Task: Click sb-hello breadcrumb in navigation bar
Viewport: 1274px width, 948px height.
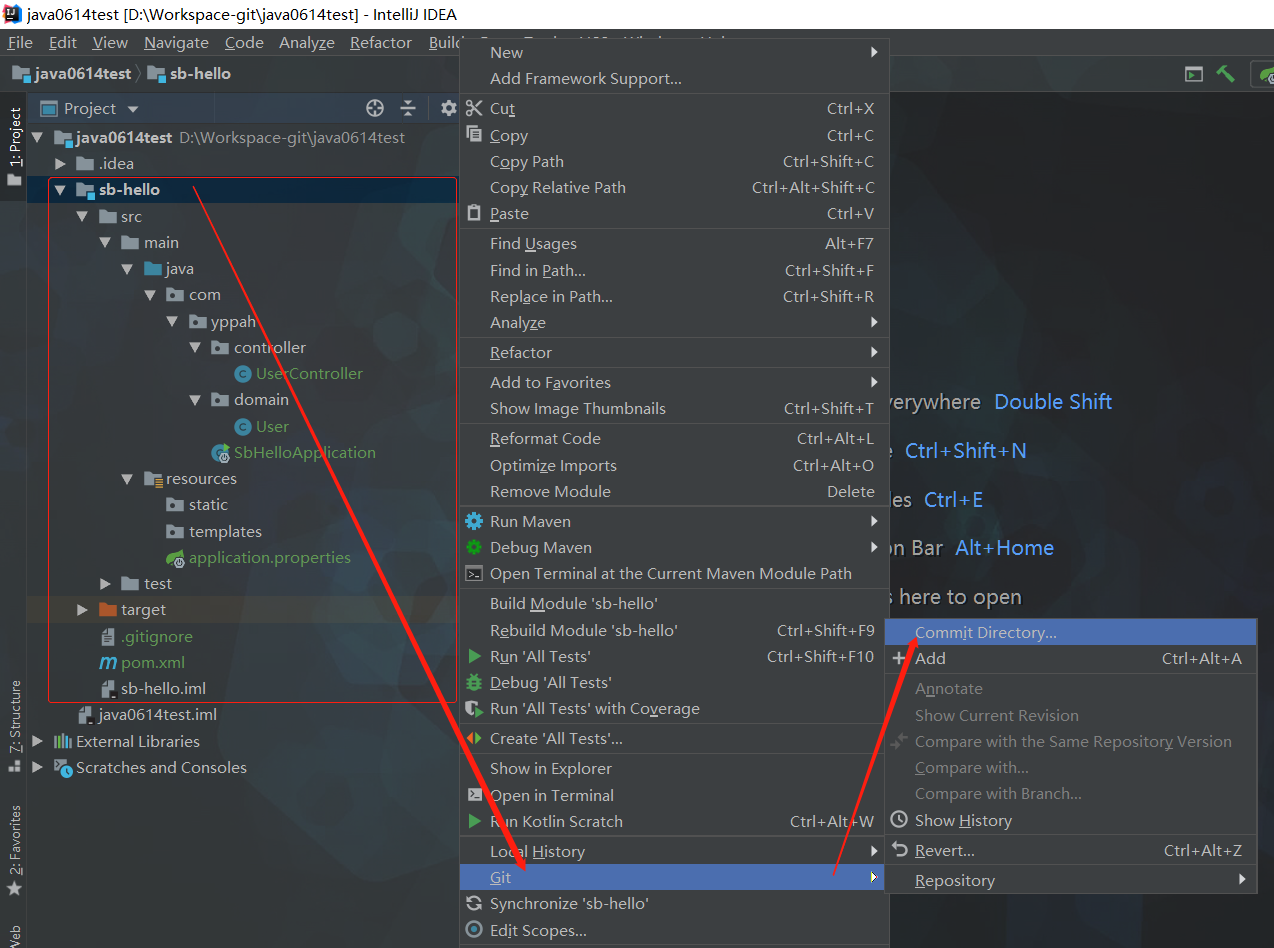Action: (x=199, y=74)
